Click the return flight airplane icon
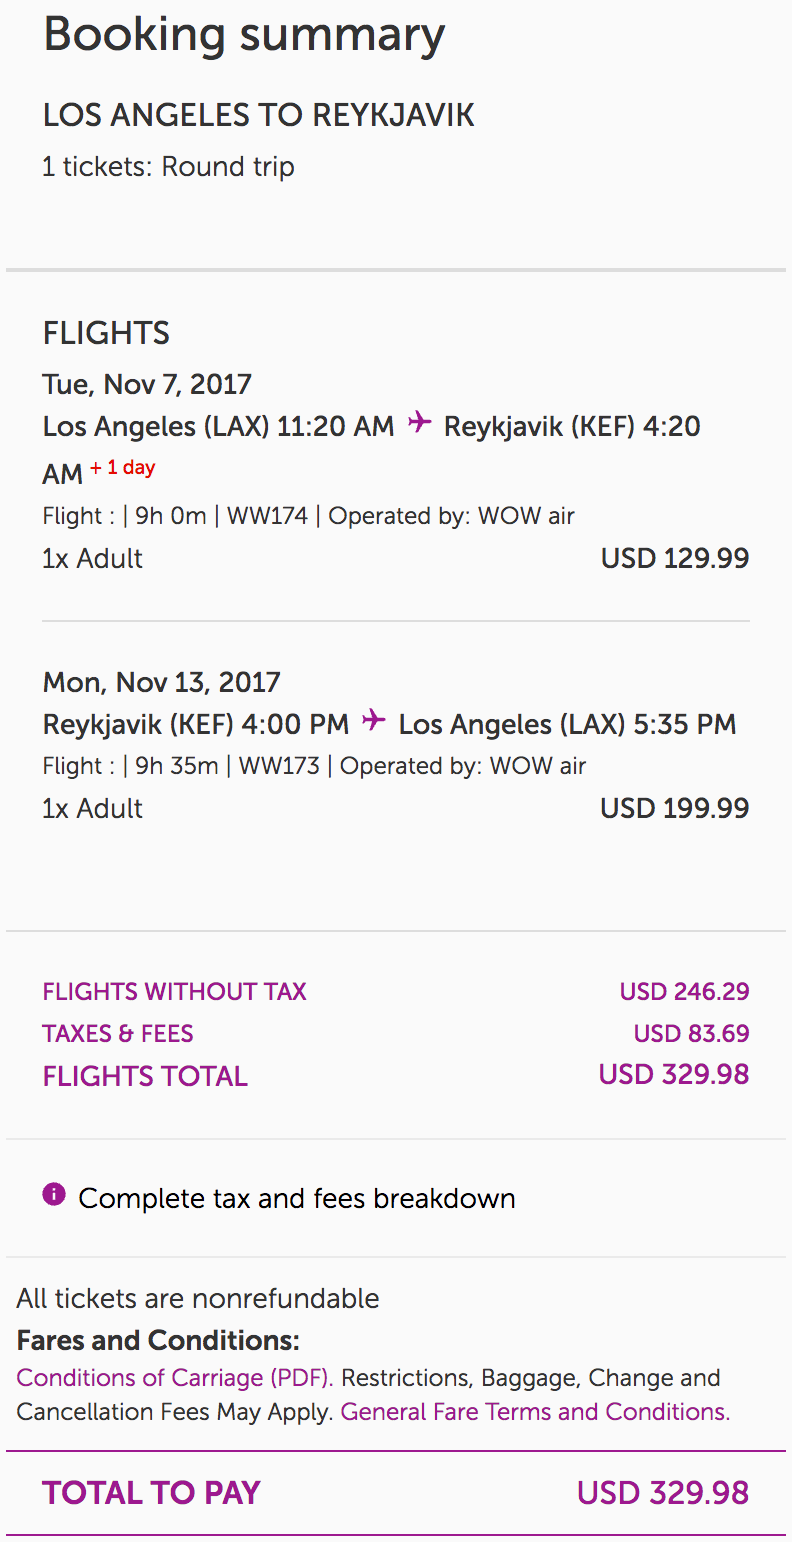The height and width of the screenshot is (1542, 792). click(x=374, y=721)
